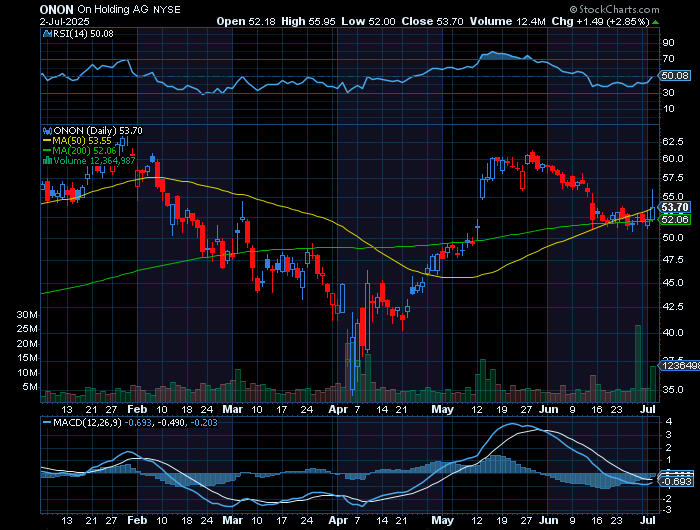Screen dimensions: 700x530
Task: Click the 70 label on the RSI axis
Action: pos(668,59)
